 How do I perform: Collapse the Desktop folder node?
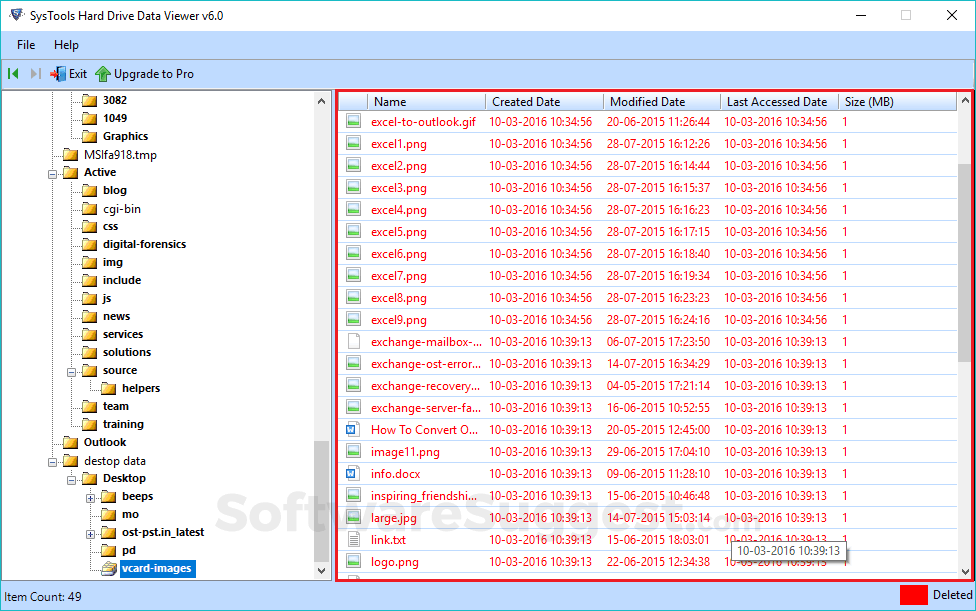(72, 480)
